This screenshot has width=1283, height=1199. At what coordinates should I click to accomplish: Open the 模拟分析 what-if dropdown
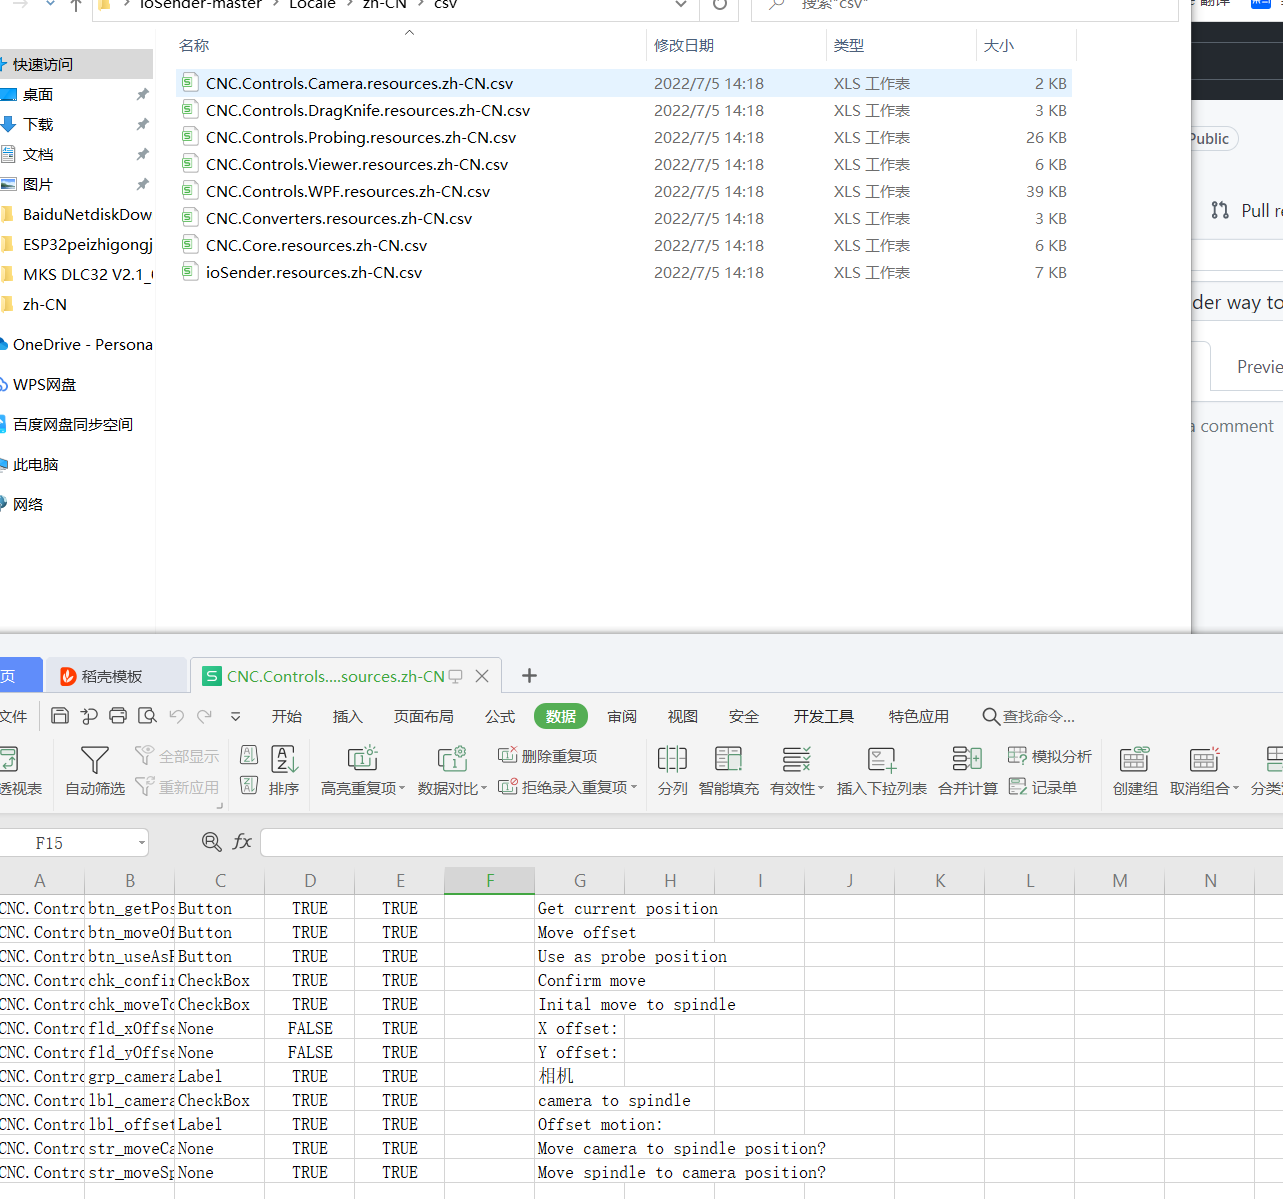click(x=1050, y=756)
